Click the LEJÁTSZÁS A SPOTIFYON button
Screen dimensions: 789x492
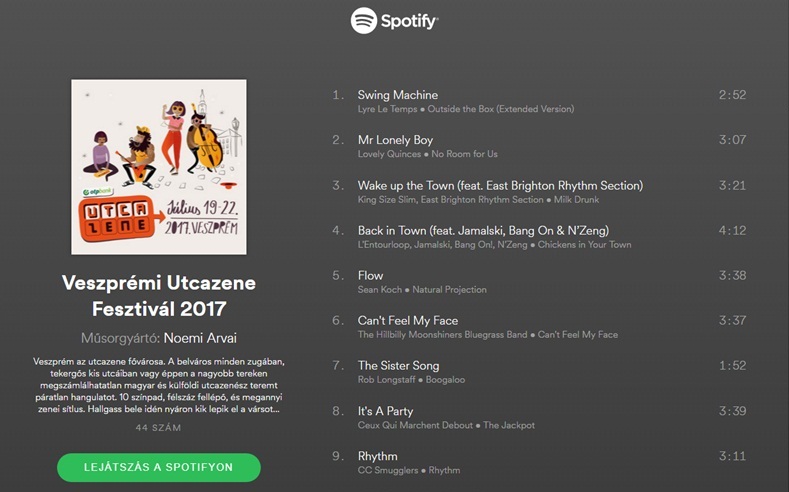click(159, 467)
